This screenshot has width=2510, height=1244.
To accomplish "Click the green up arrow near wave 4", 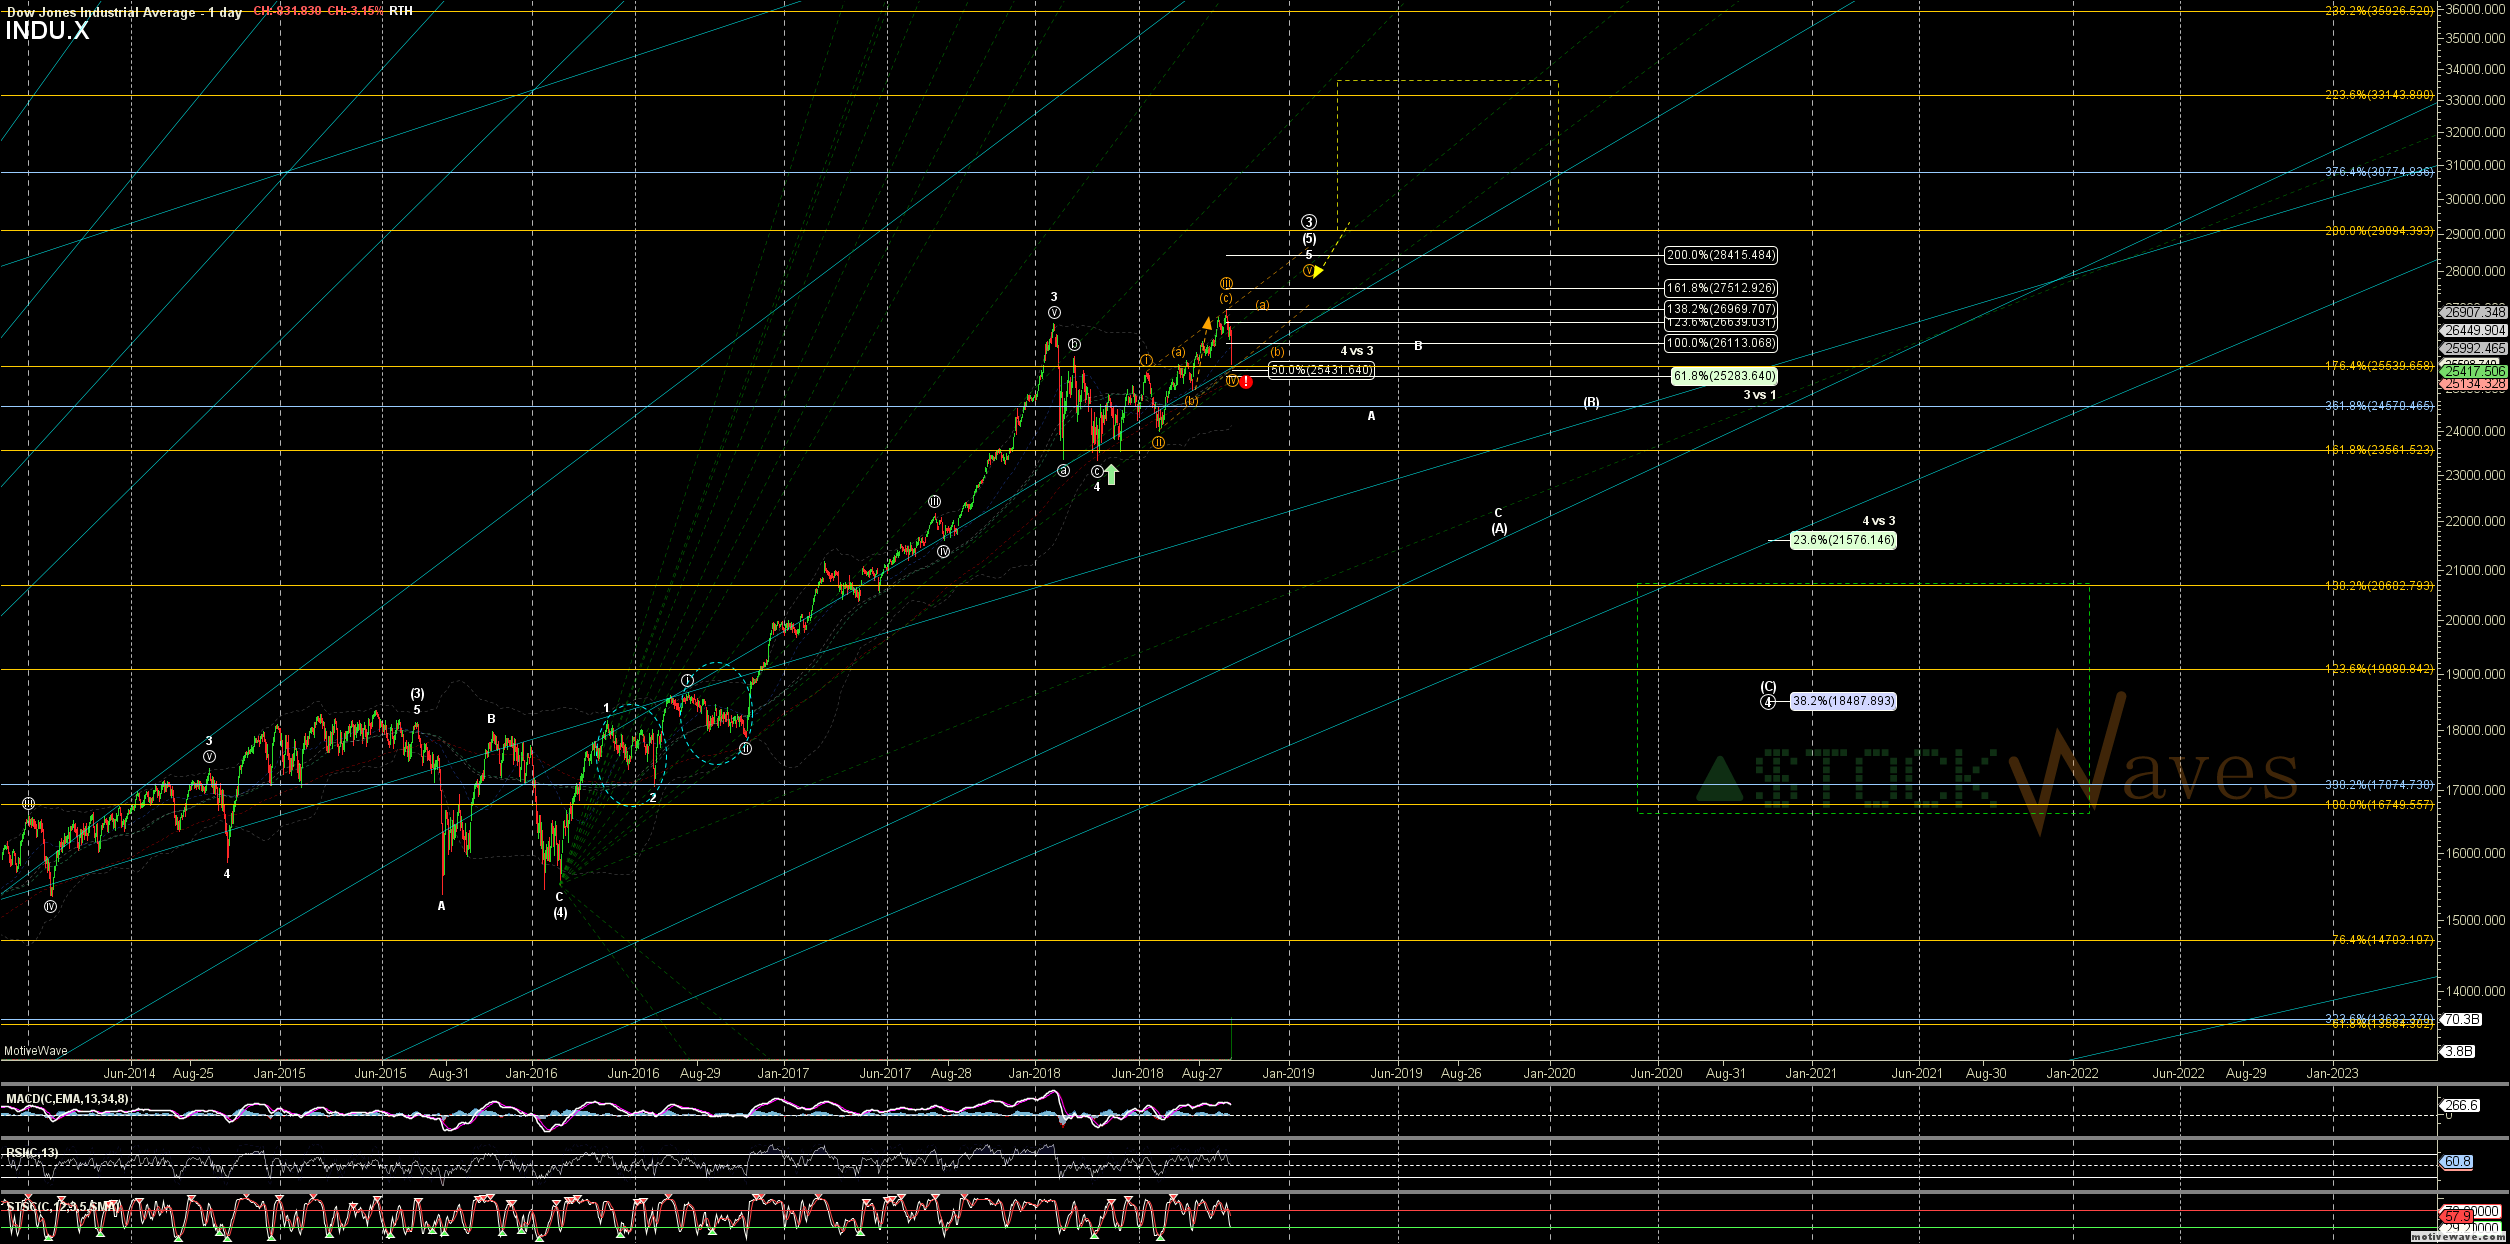I will point(1111,474).
